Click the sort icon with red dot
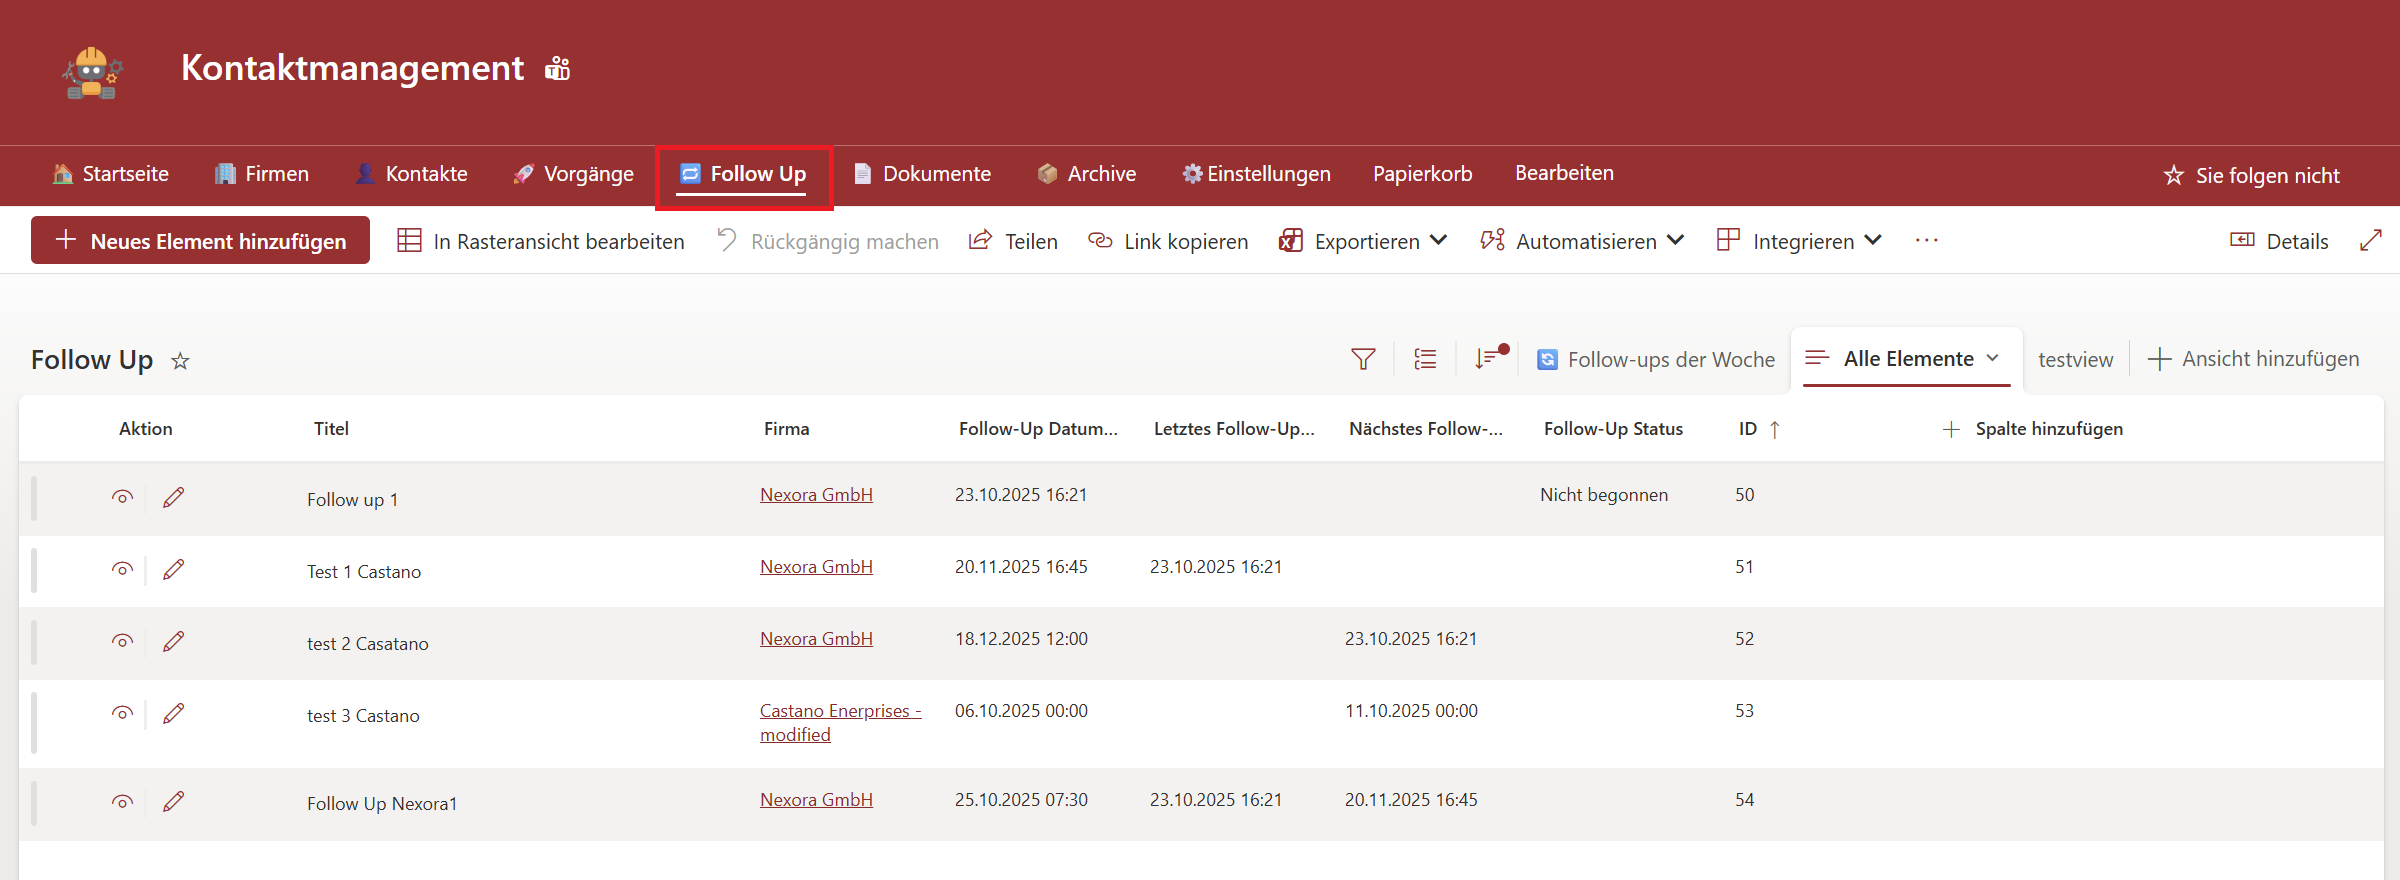The height and width of the screenshot is (880, 2400). 1488,358
